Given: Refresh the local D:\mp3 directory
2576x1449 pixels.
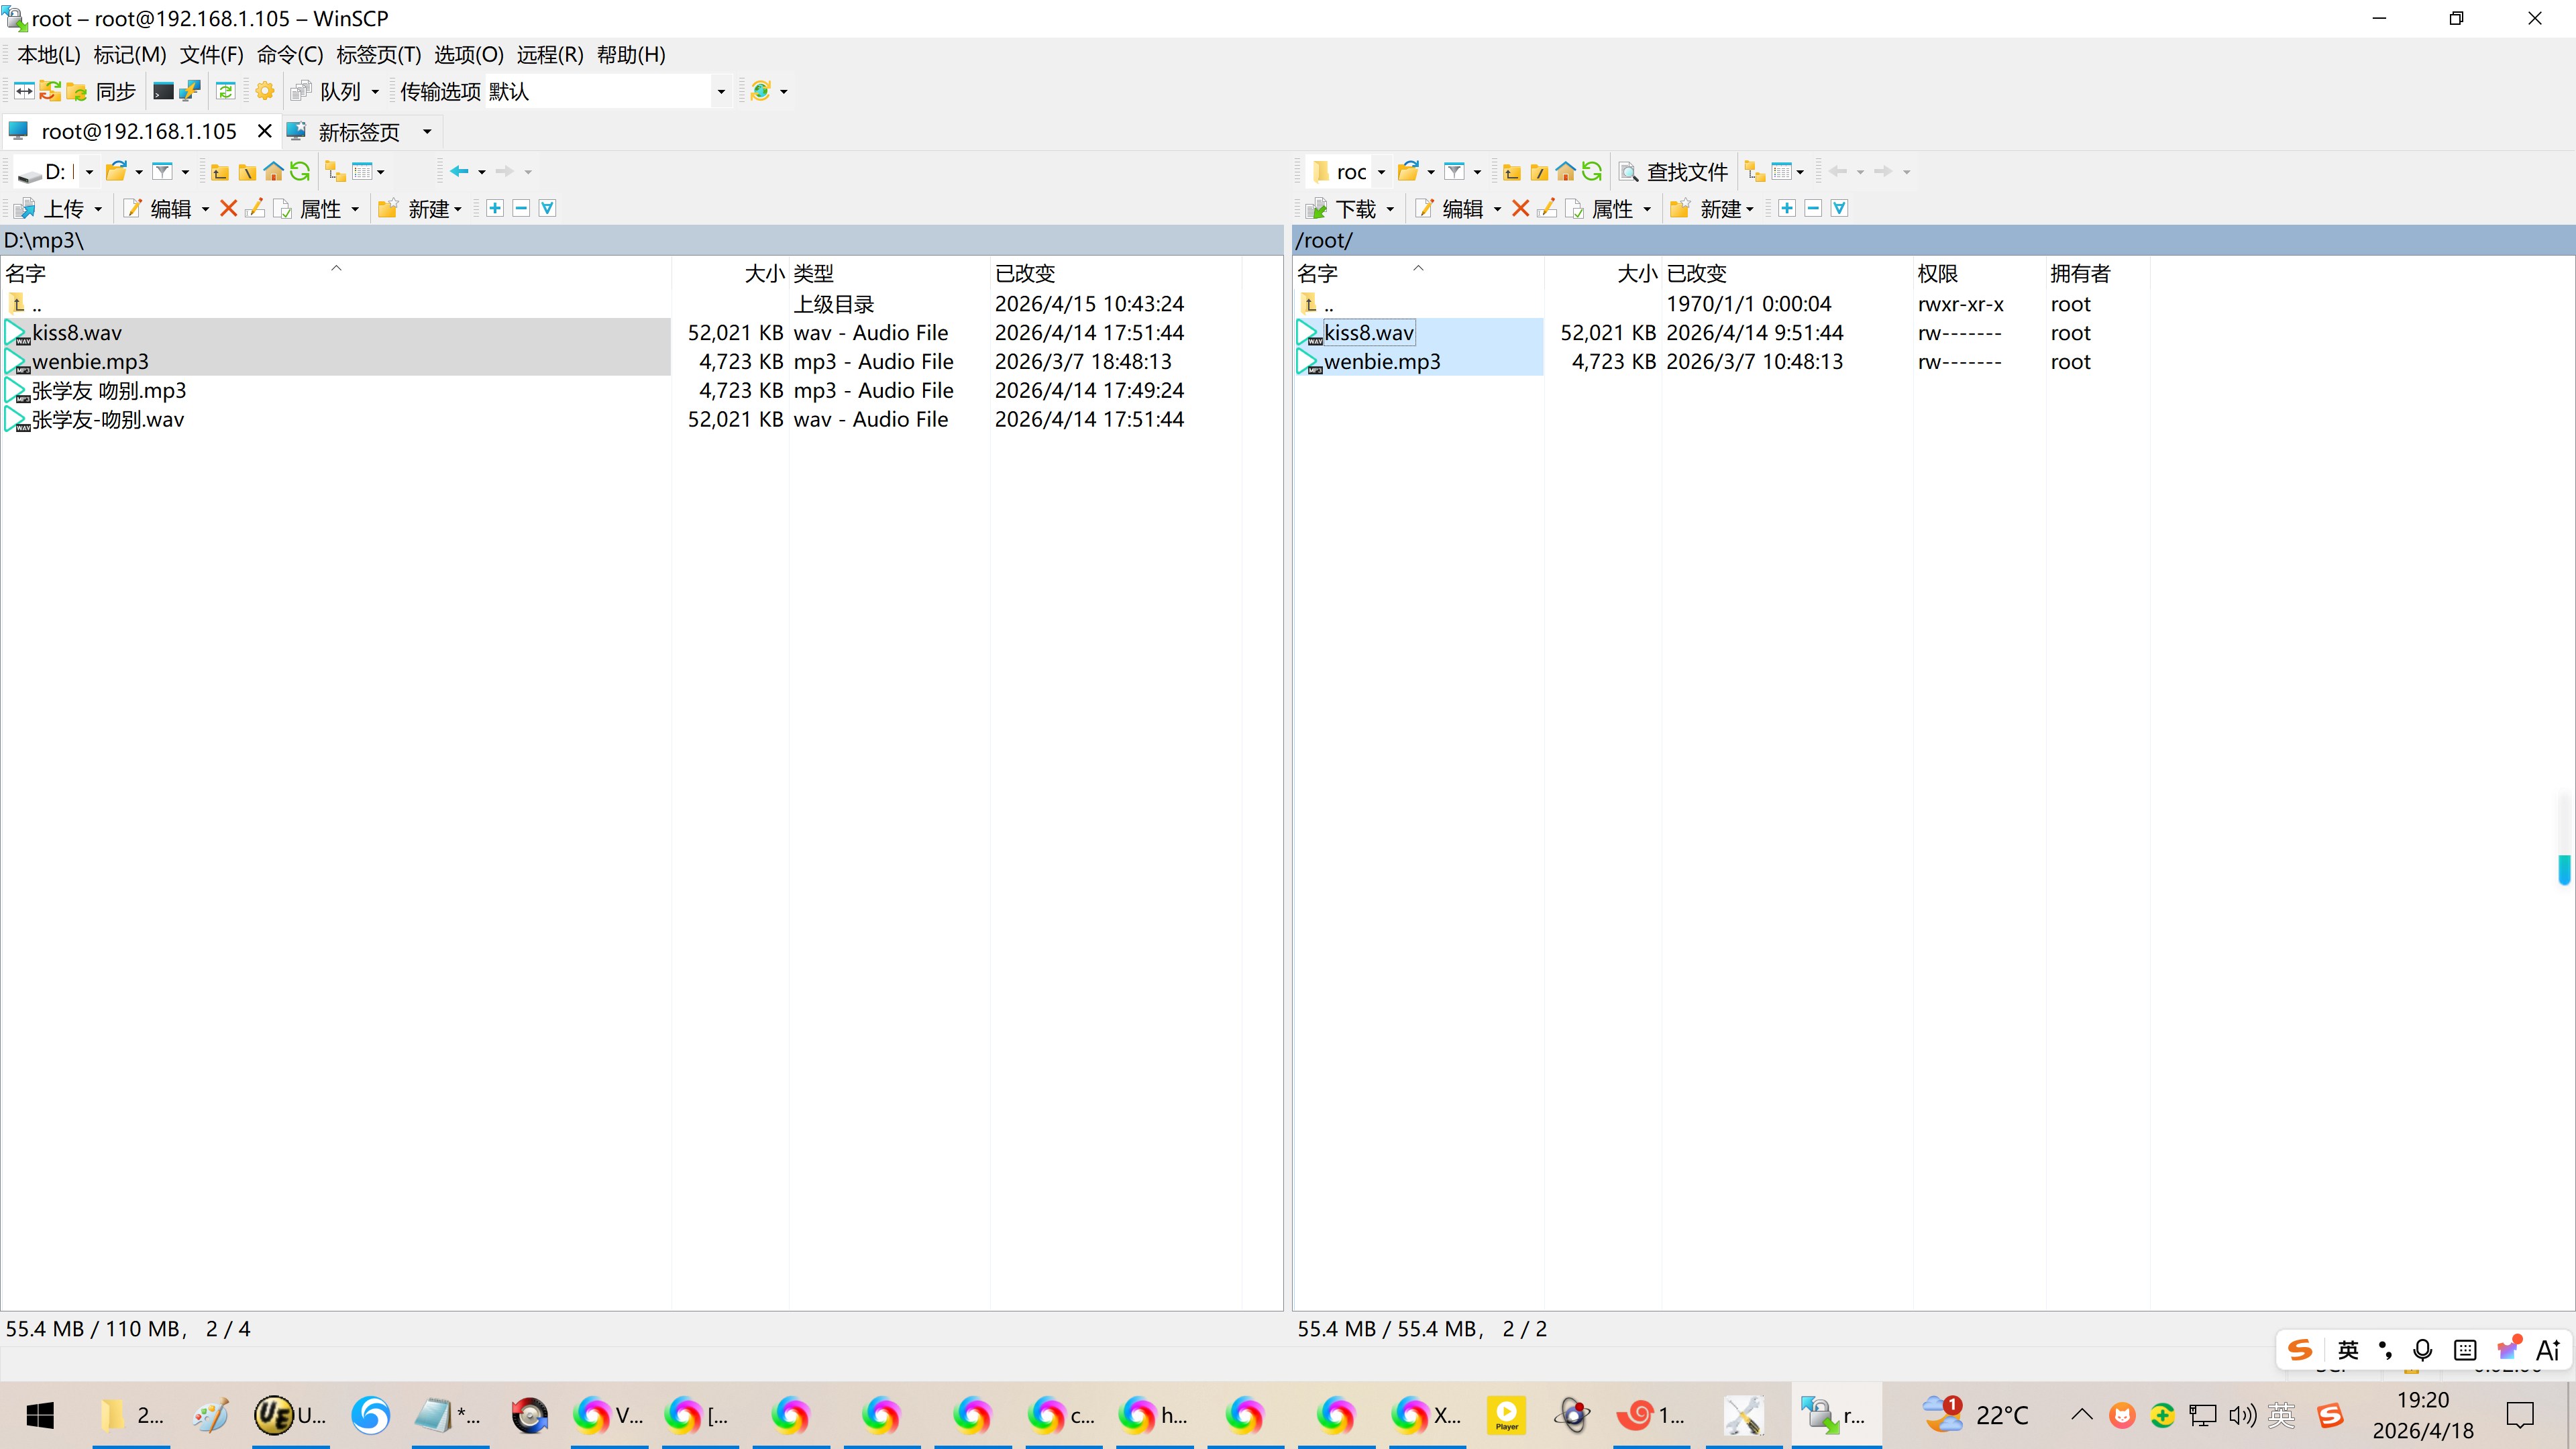Looking at the screenshot, I should pos(300,172).
